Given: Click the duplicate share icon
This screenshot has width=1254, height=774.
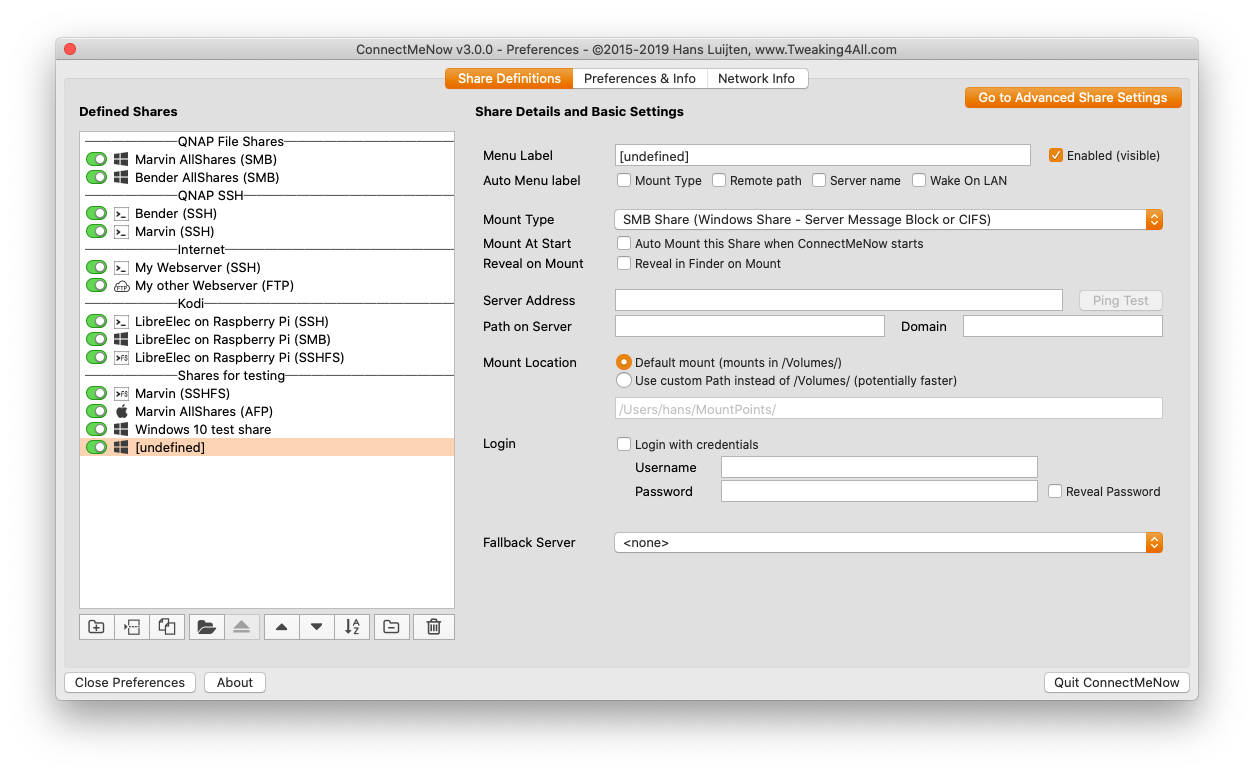Looking at the screenshot, I should (x=167, y=627).
